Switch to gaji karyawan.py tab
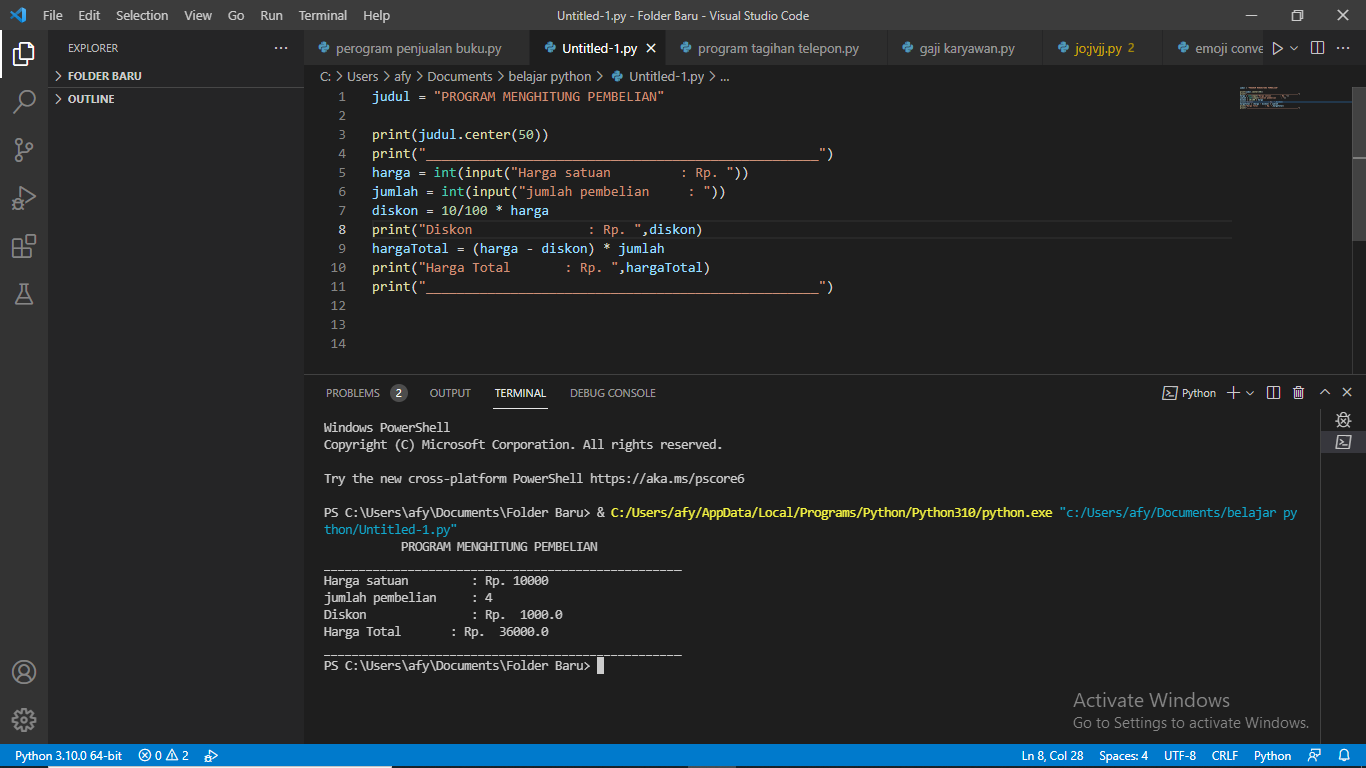Image resolution: width=1366 pixels, height=768 pixels. click(964, 48)
